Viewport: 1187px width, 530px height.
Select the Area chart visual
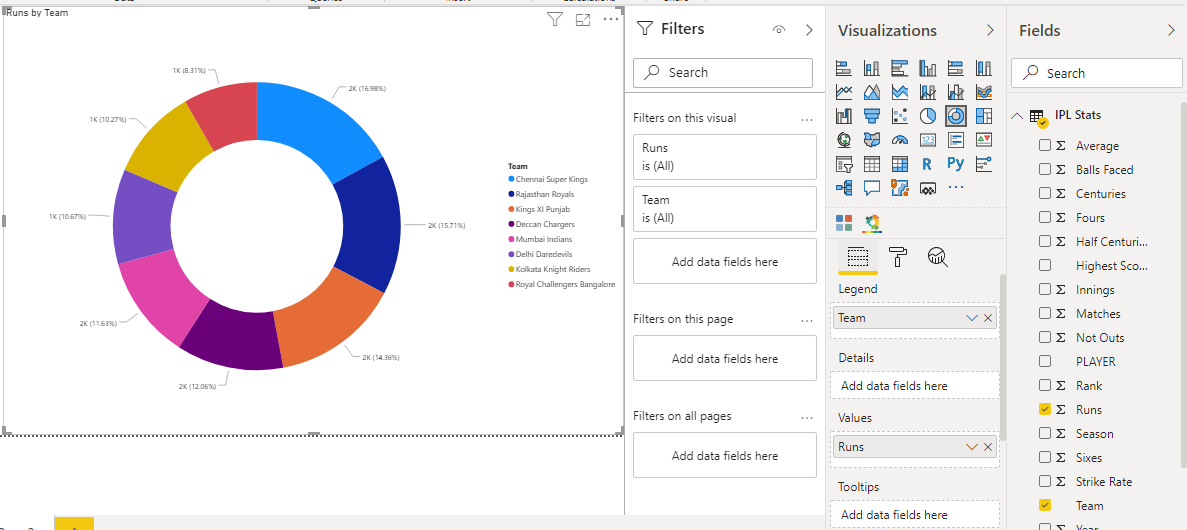(872, 92)
